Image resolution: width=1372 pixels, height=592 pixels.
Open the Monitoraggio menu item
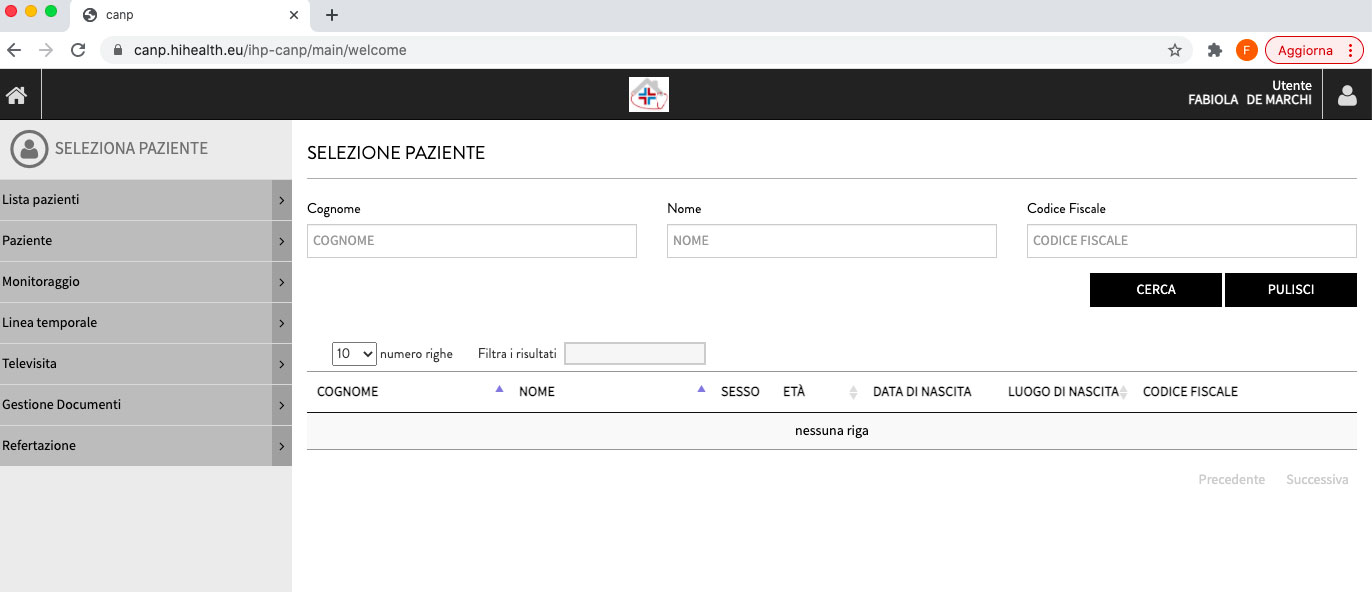(146, 282)
